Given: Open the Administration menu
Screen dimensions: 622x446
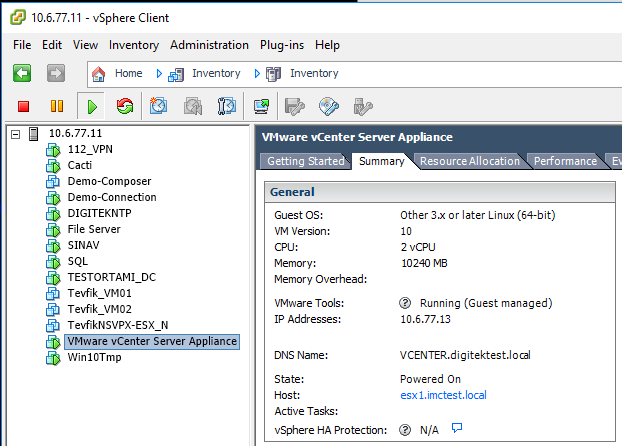Looking at the screenshot, I should pos(209,45).
